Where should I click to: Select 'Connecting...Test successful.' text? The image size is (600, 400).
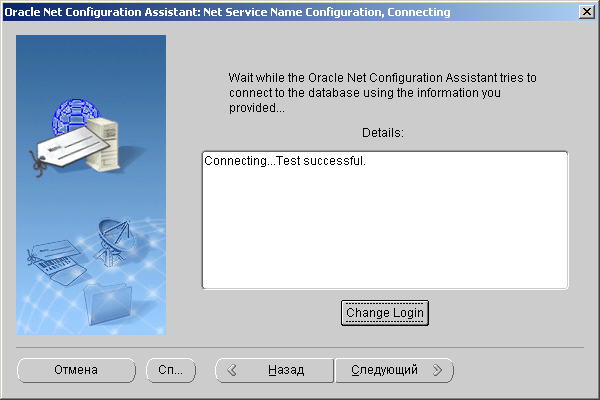click(285, 161)
